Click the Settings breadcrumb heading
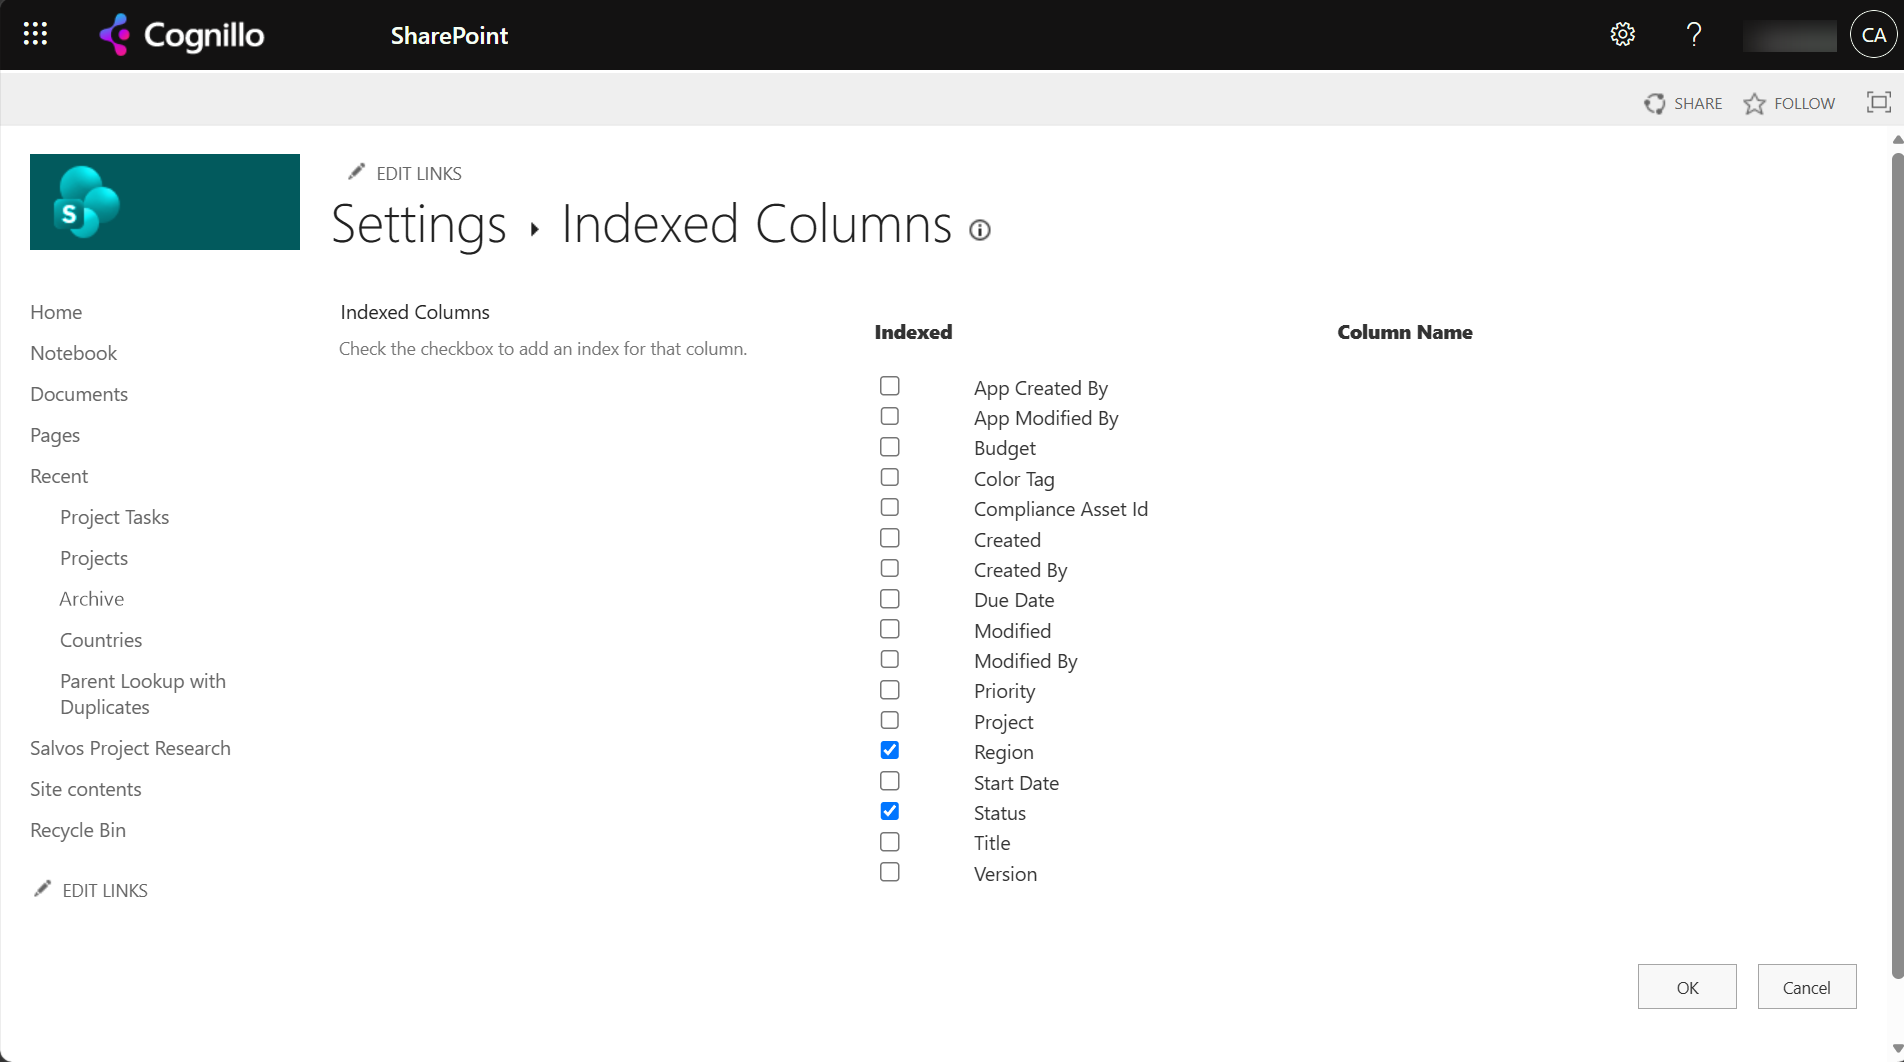Screen dimensions: 1904x1062 coord(419,224)
